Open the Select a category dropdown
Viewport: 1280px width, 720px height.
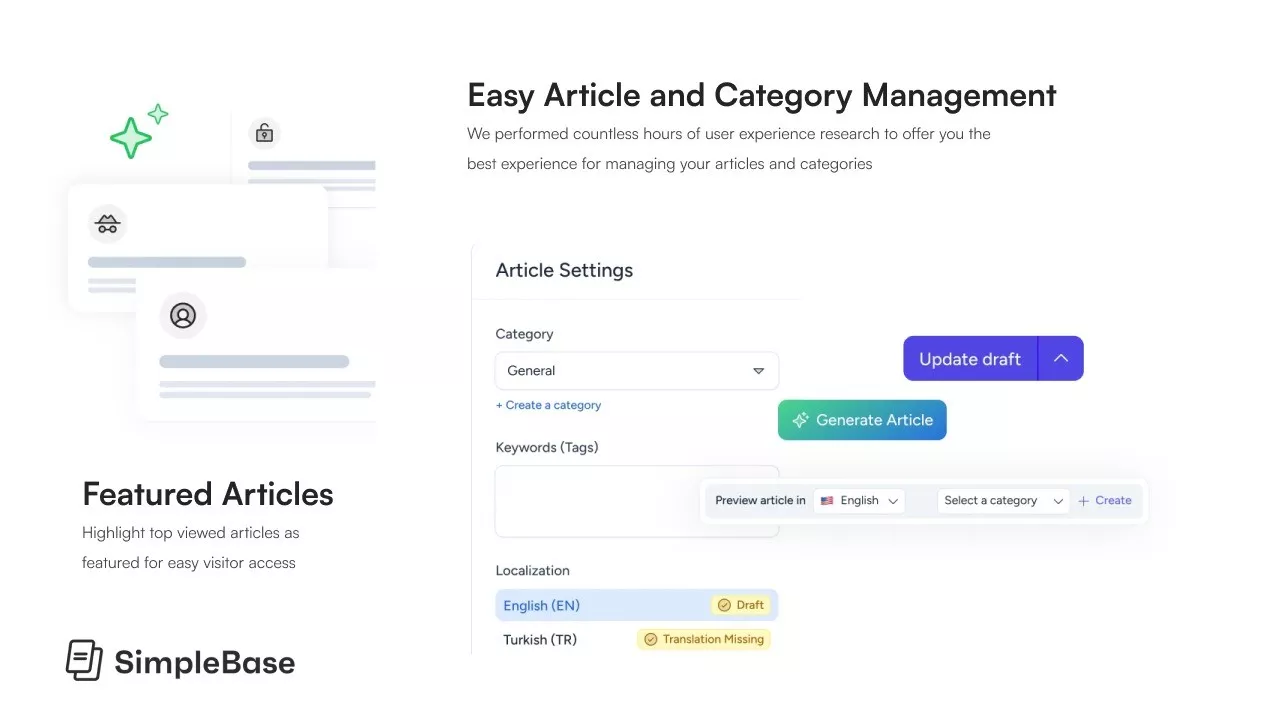1002,501
